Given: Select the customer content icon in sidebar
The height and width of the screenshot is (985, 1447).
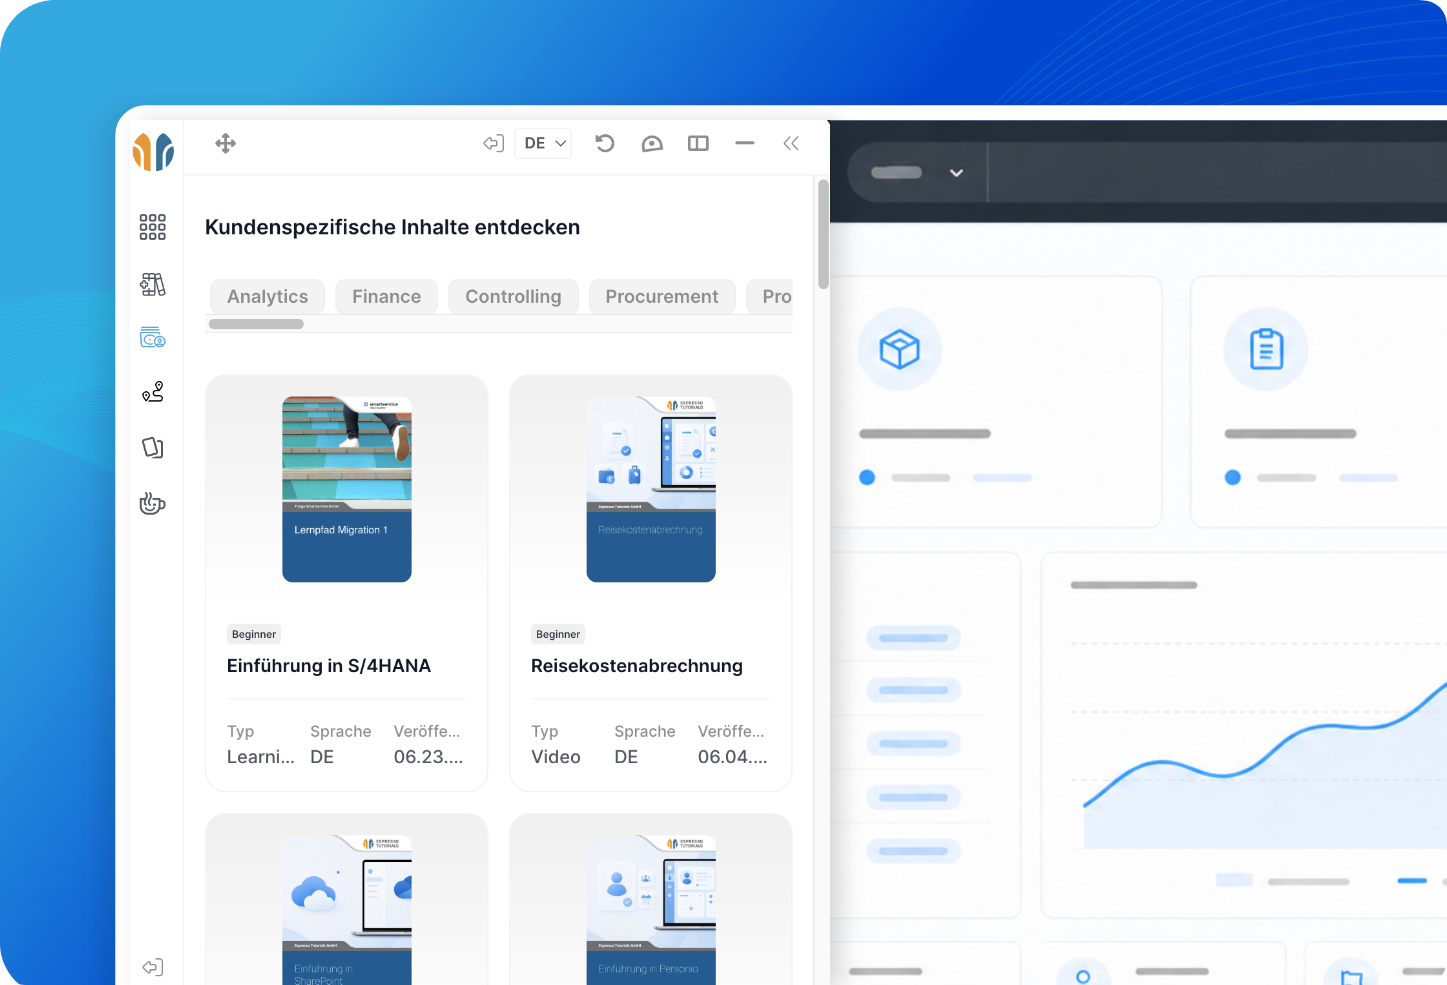Looking at the screenshot, I should click(152, 337).
